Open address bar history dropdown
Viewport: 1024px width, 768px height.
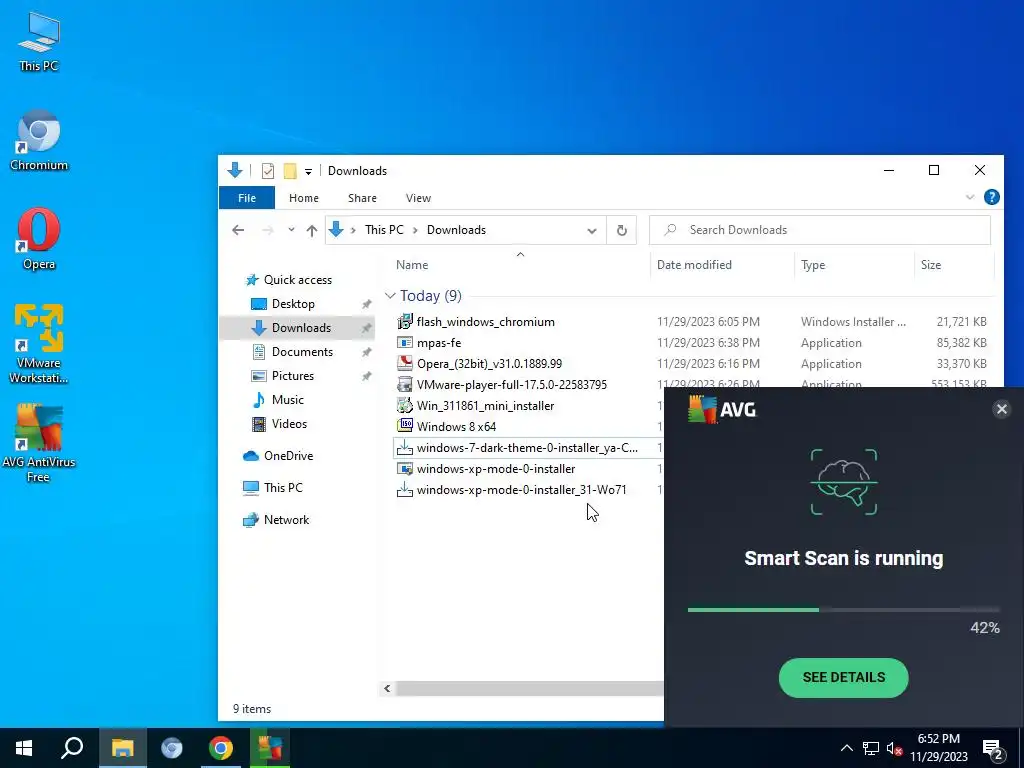tap(592, 231)
